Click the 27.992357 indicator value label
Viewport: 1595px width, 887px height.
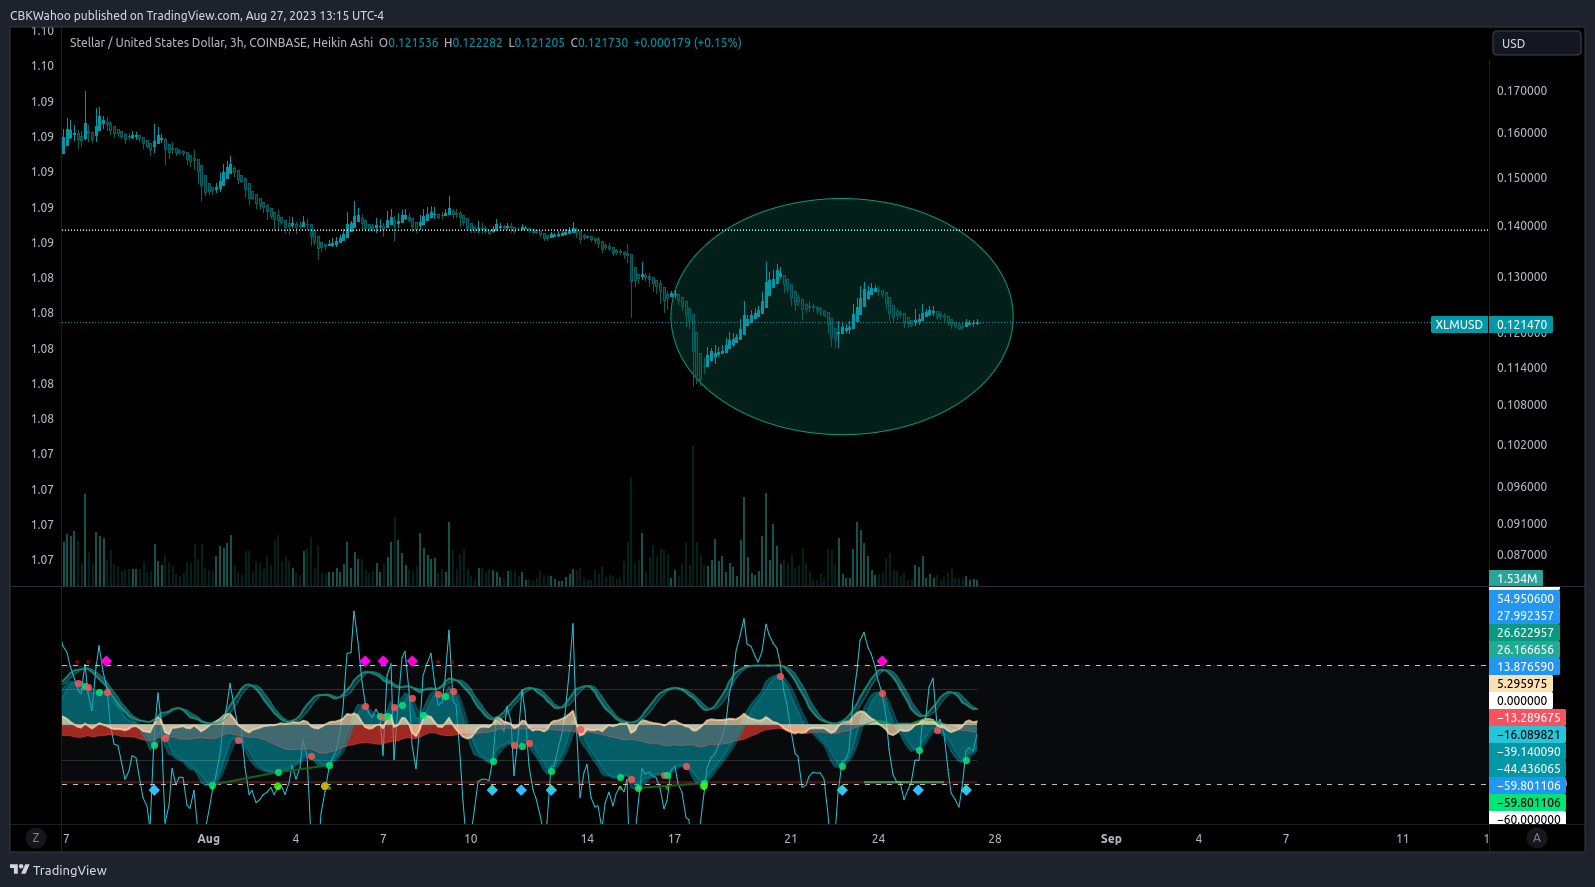(x=1525, y=616)
